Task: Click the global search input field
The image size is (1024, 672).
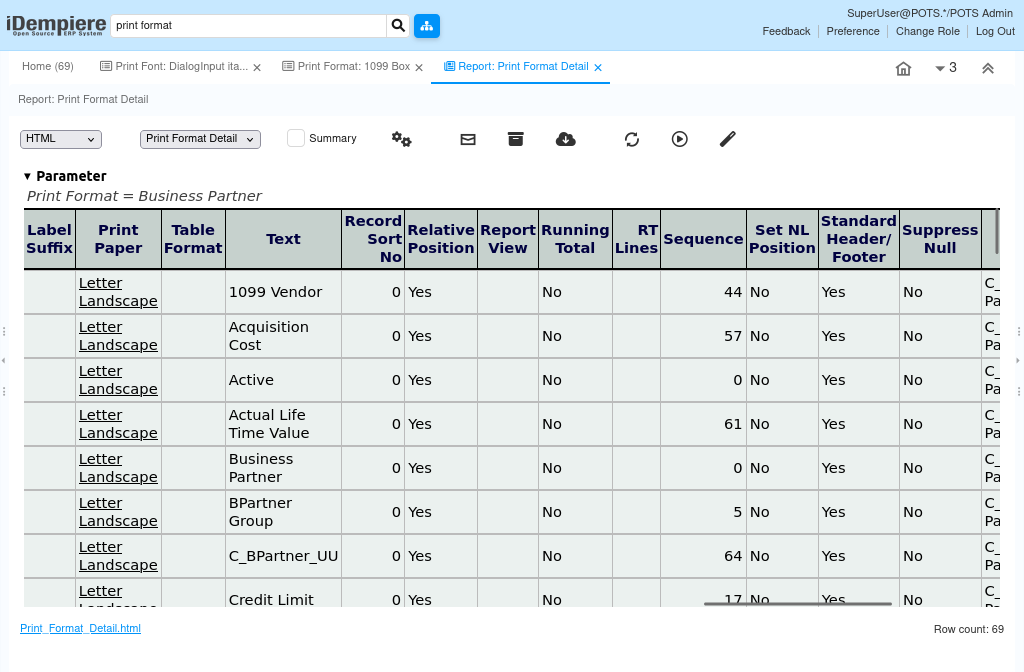Action: click(x=249, y=25)
